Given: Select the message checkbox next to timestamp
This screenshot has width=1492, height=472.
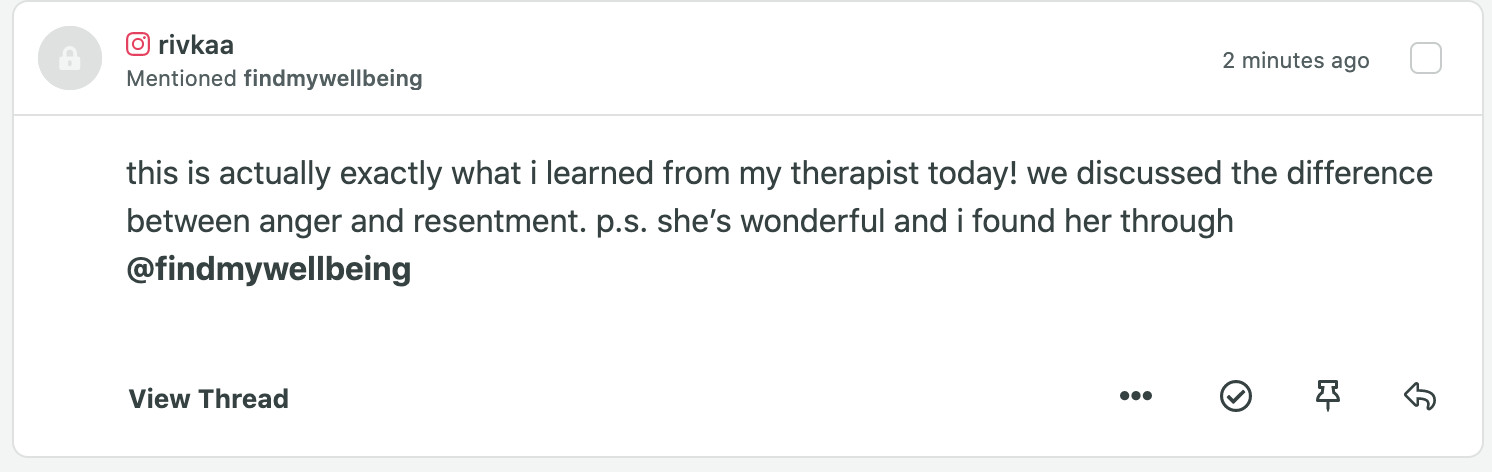Looking at the screenshot, I should coord(1425,60).
